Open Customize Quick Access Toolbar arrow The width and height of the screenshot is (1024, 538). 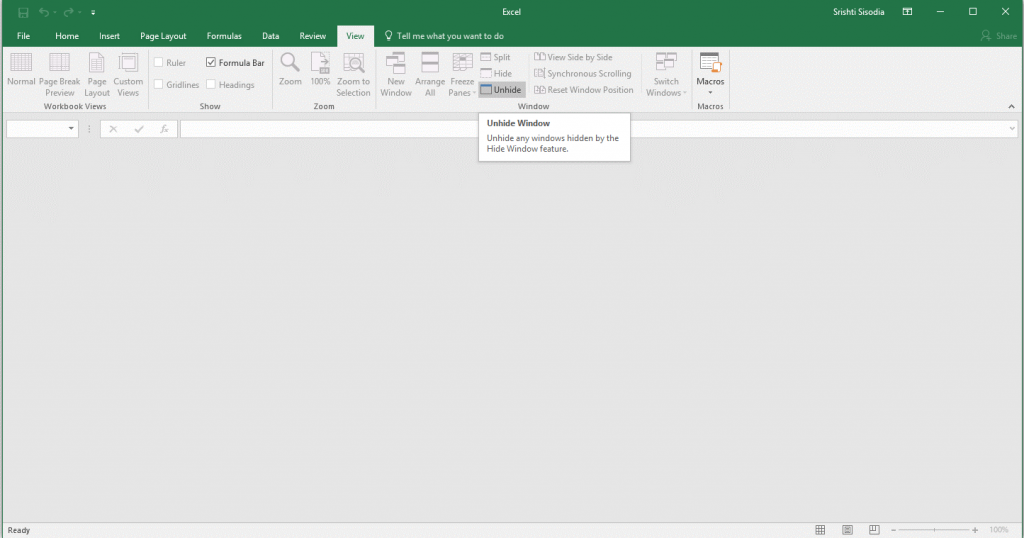point(93,12)
